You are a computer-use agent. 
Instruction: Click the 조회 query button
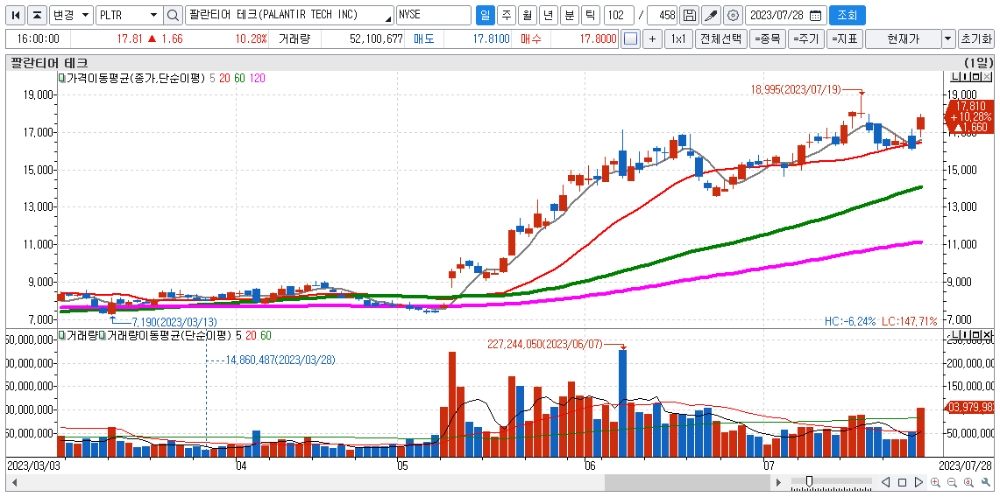pos(848,15)
